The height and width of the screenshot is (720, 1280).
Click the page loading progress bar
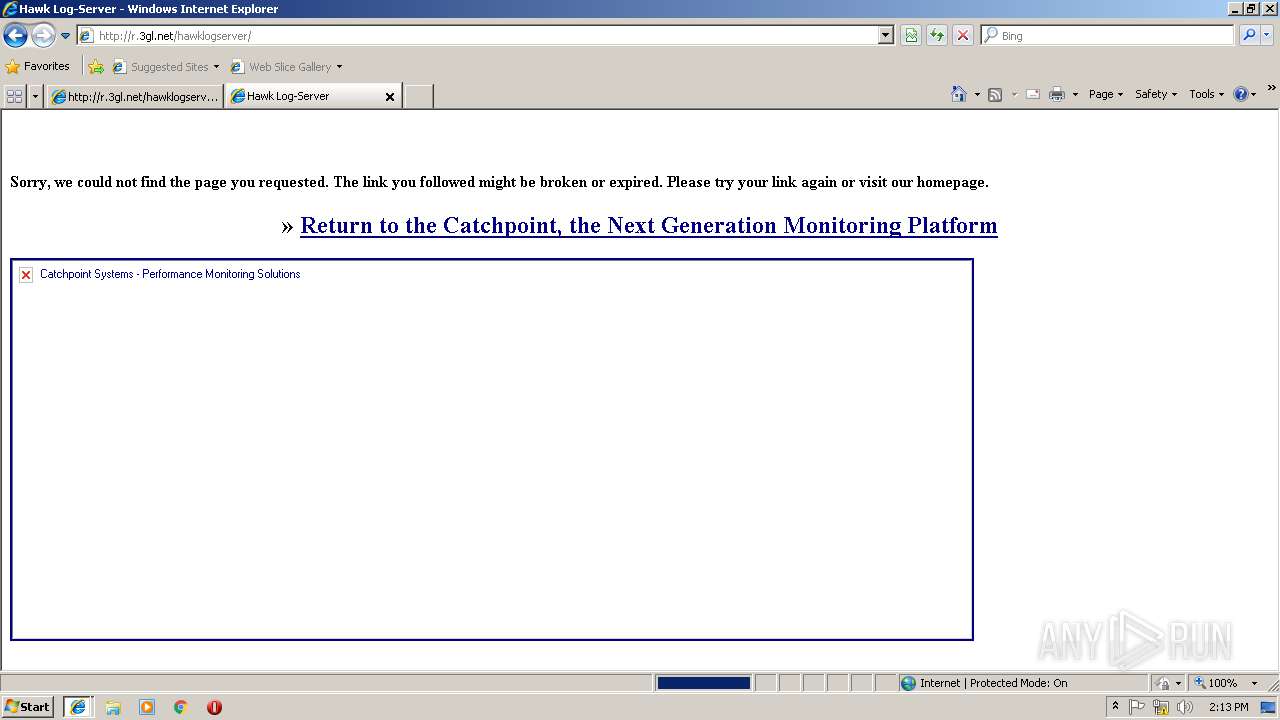coord(703,683)
